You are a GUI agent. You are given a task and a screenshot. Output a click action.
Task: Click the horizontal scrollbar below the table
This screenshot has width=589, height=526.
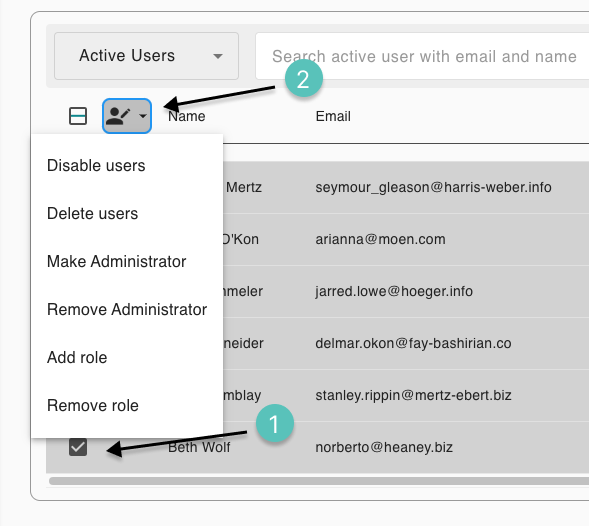319,481
